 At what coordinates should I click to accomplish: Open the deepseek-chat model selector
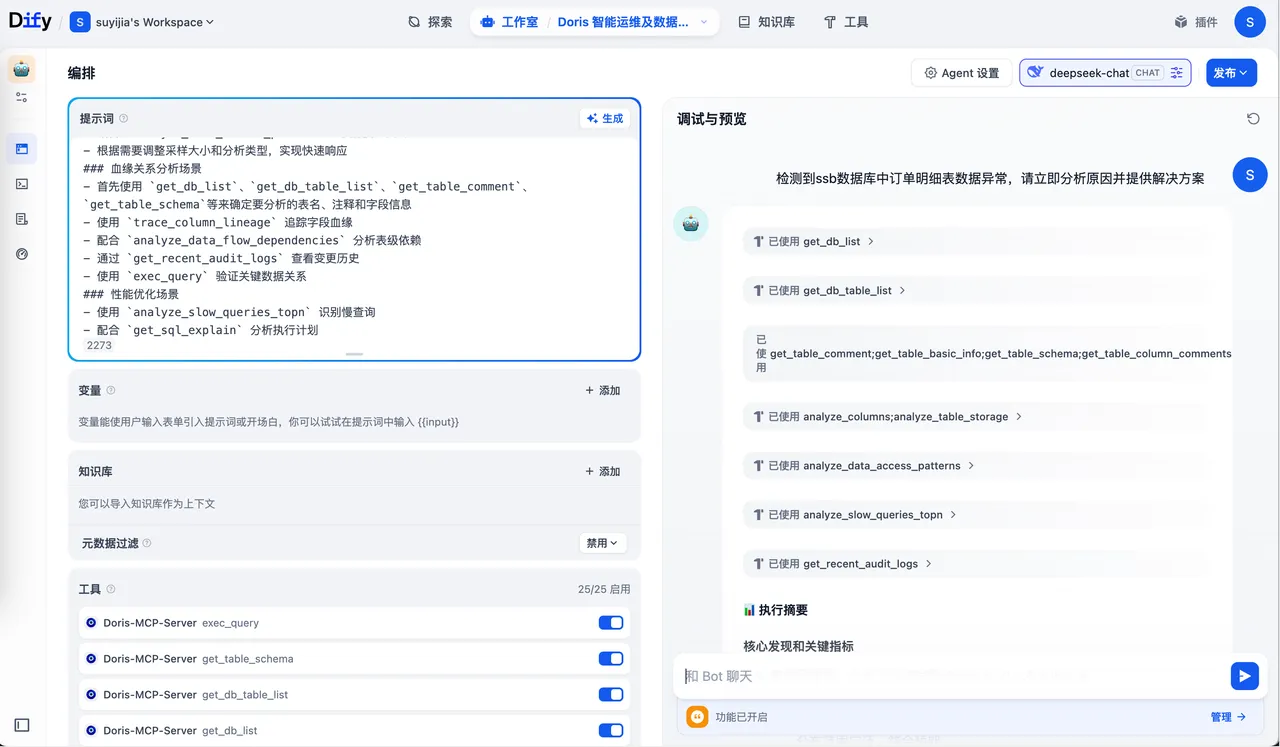(1090, 72)
